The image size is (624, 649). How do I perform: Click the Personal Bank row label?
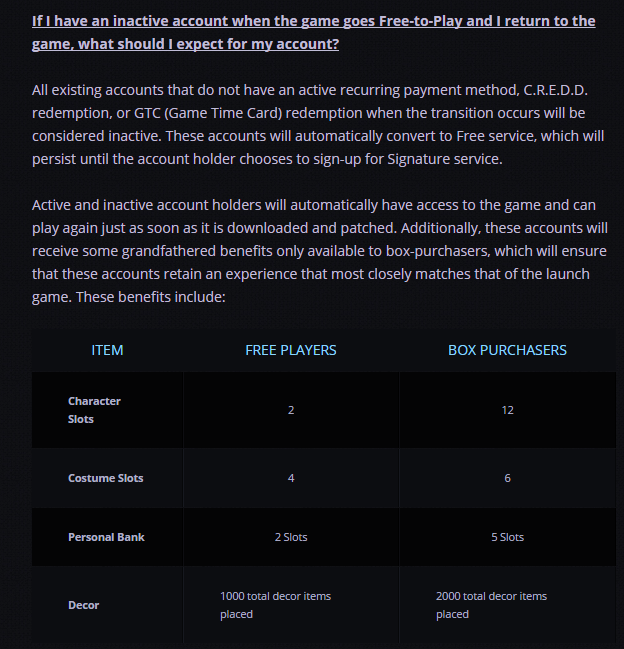[106, 537]
